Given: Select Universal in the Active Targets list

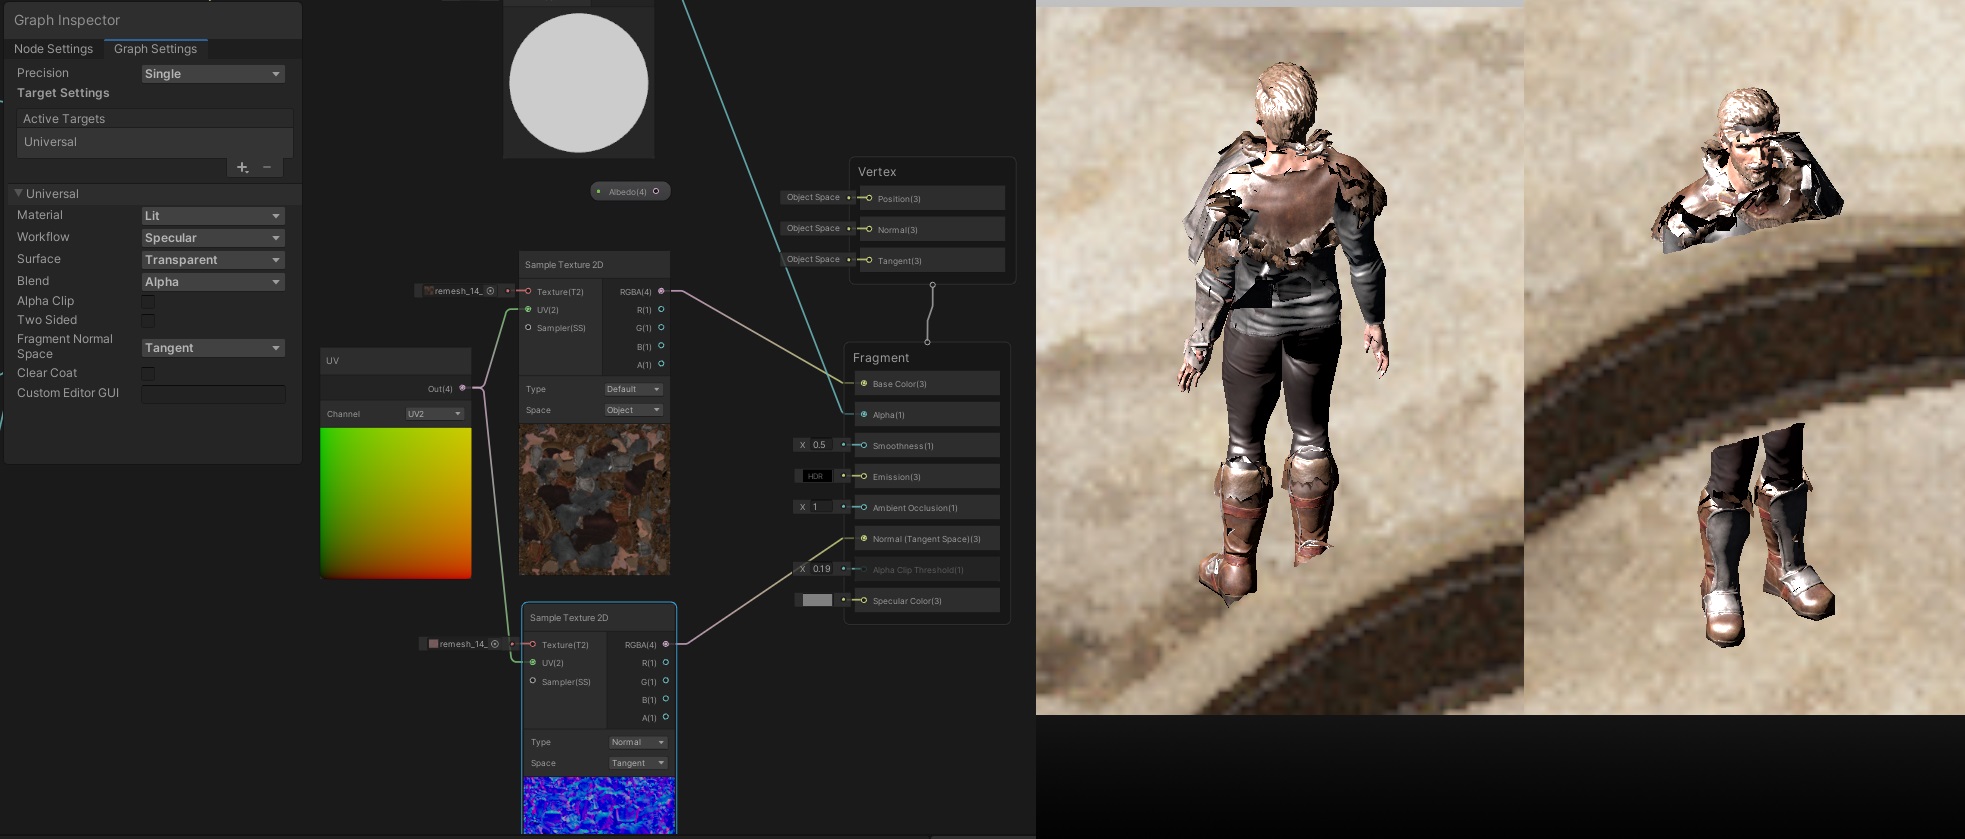Looking at the screenshot, I should pos(154,142).
